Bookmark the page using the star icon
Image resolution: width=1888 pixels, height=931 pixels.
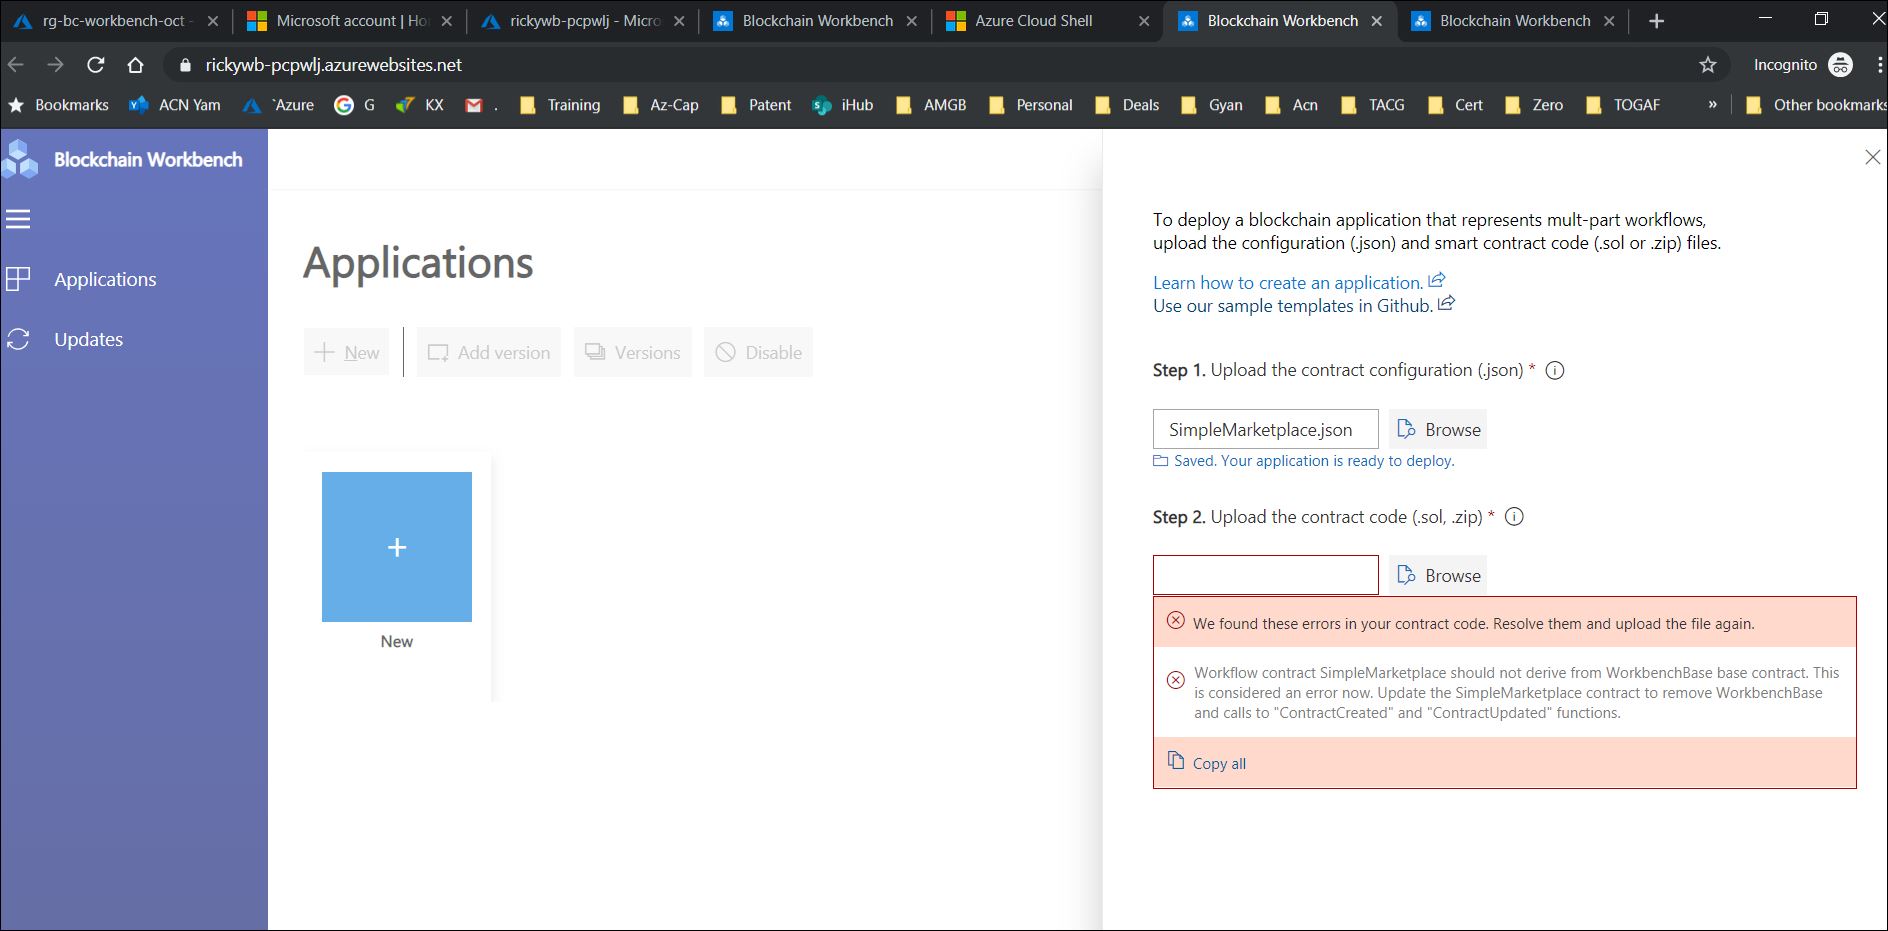[1707, 64]
